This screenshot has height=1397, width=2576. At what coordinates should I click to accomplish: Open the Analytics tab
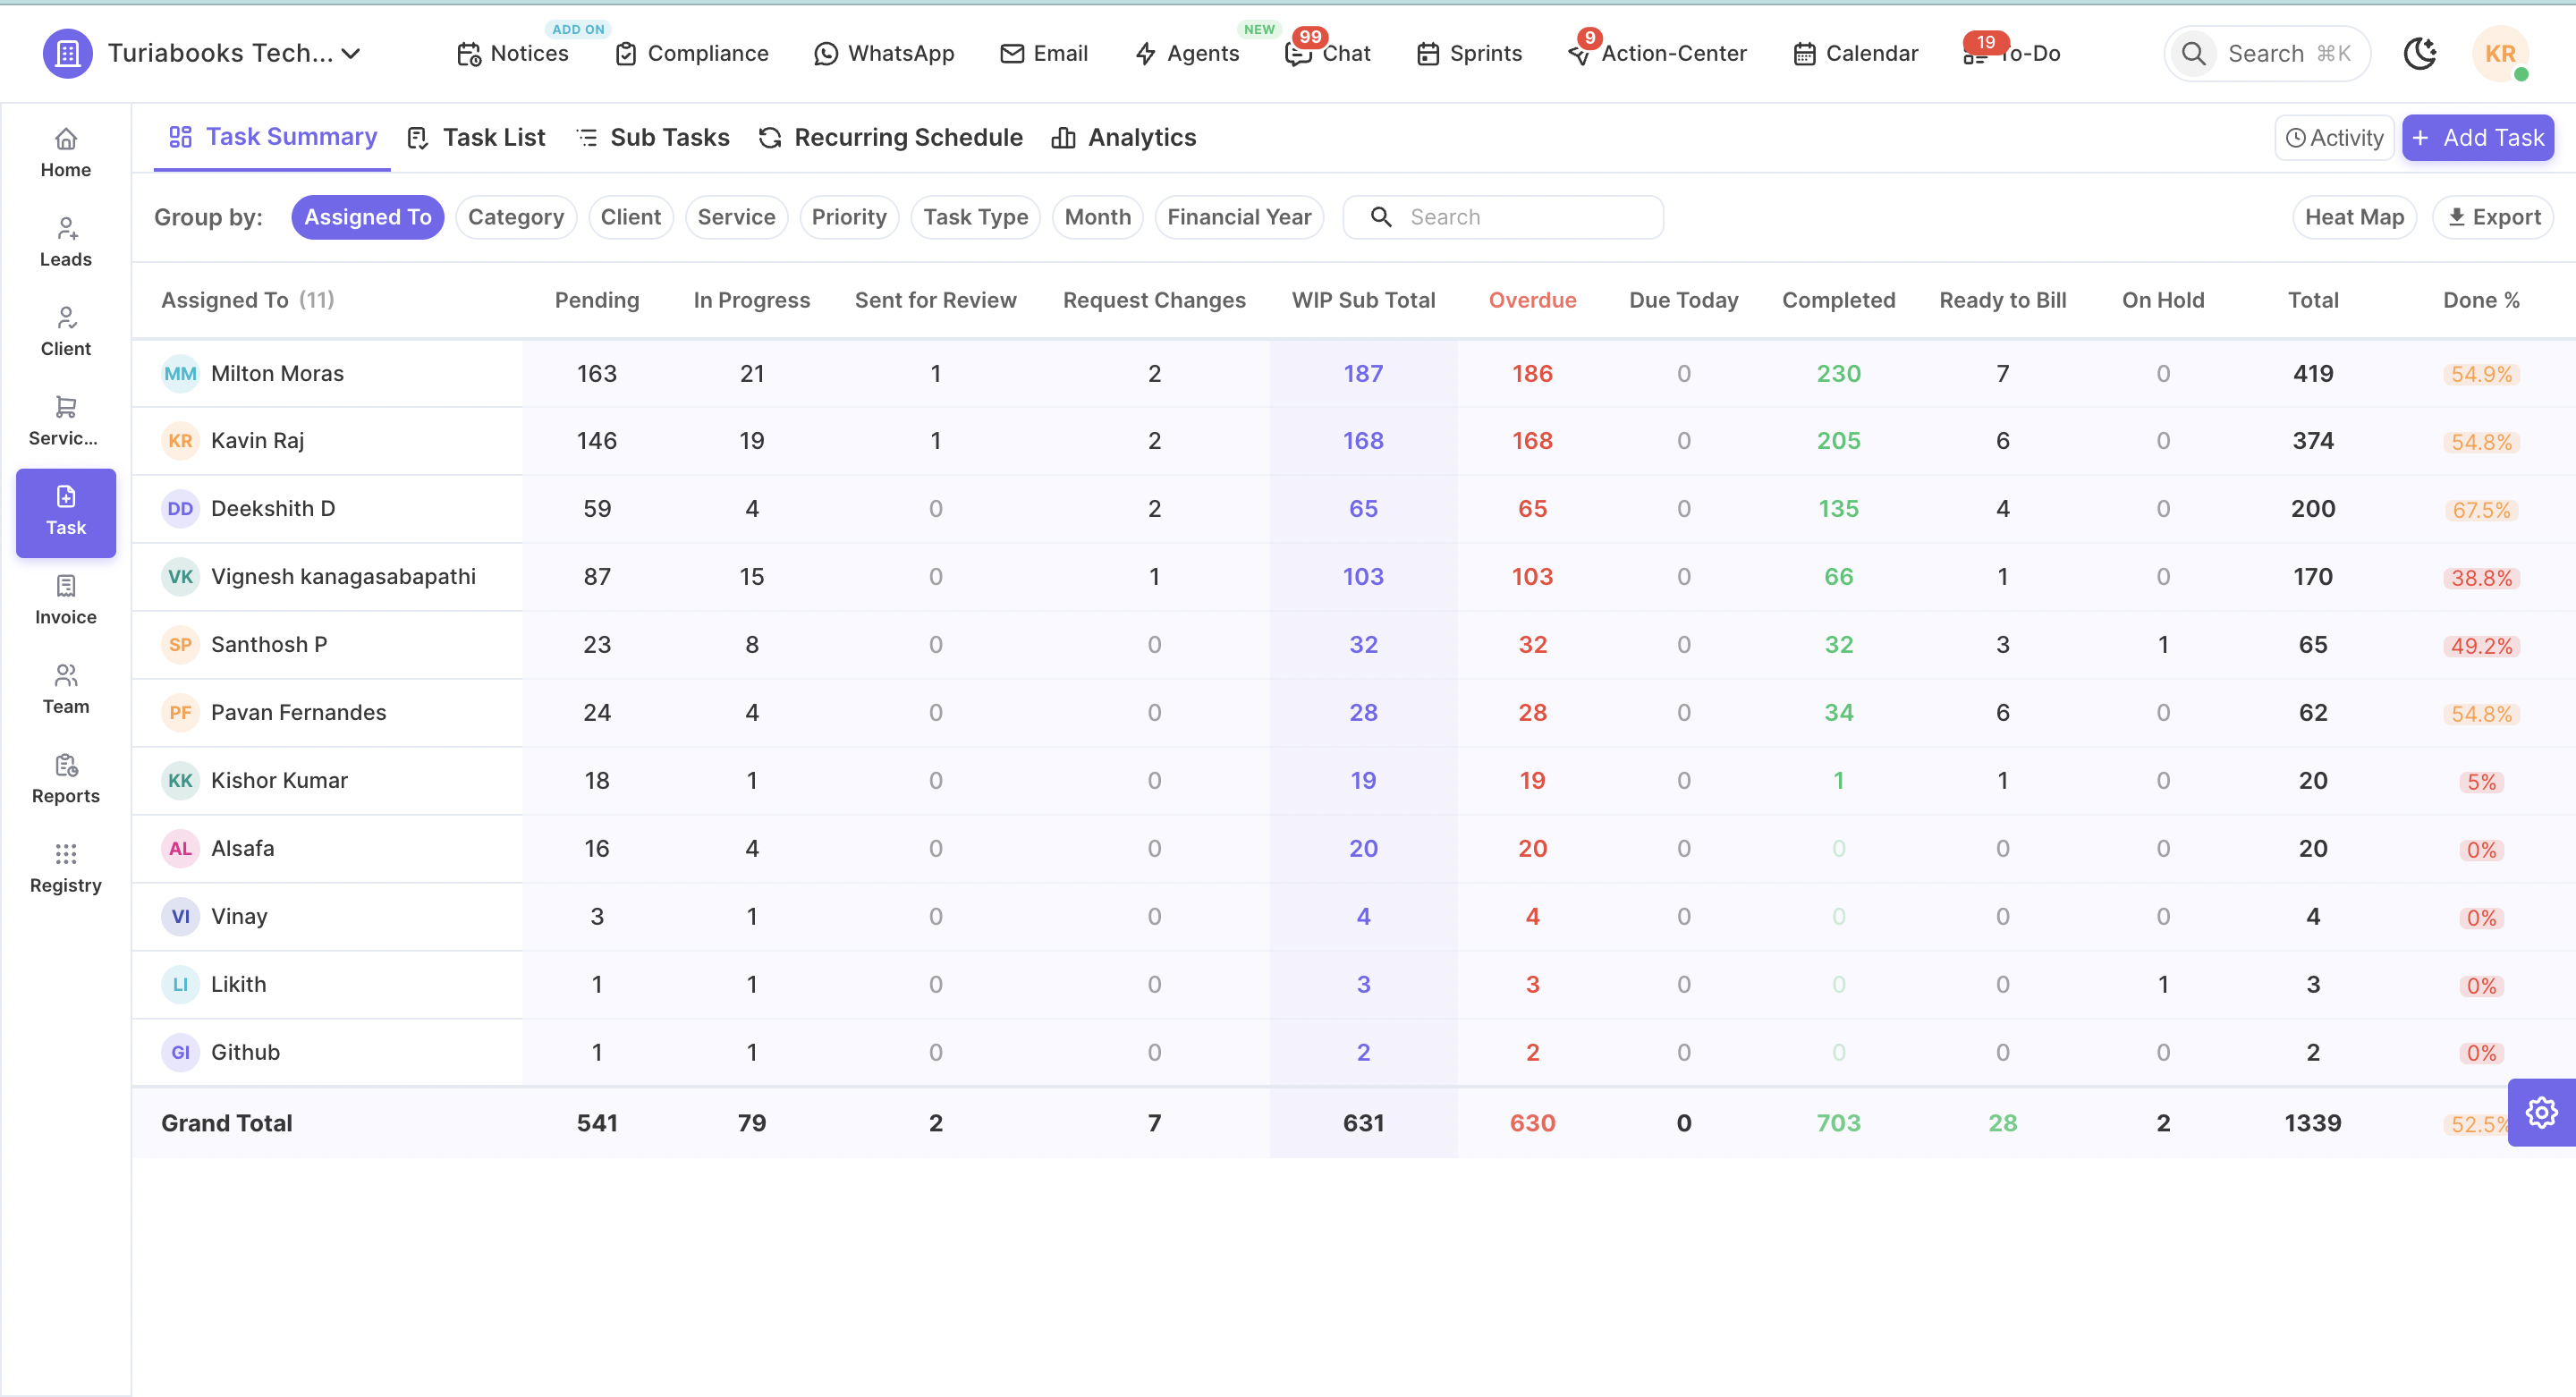click(x=1123, y=137)
